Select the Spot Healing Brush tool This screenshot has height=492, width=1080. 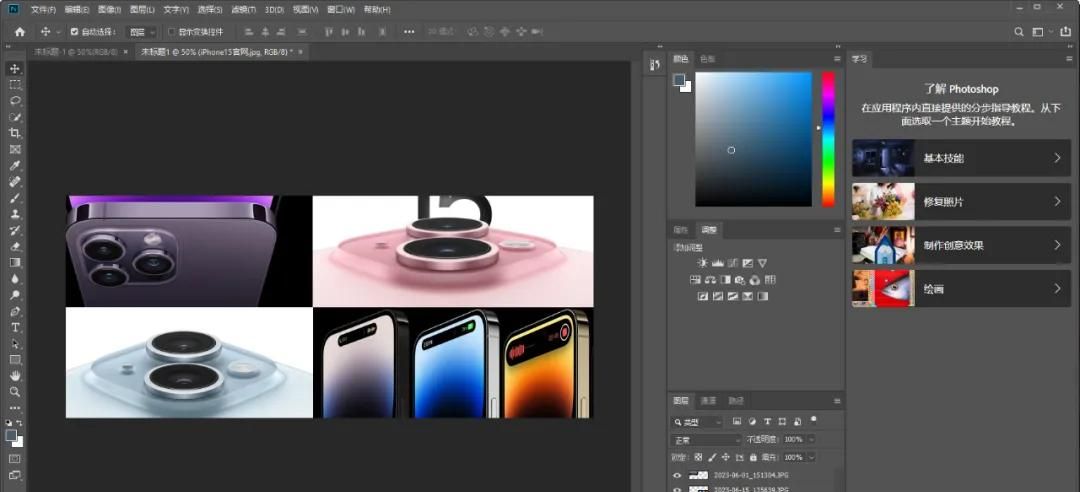click(14, 182)
